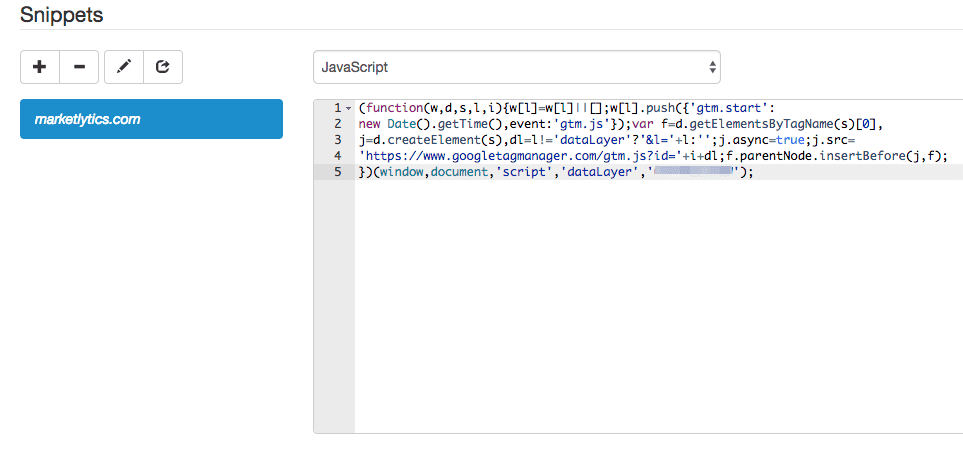Edit snippet using the pencil icon
This screenshot has width=963, height=464.
(x=124, y=67)
